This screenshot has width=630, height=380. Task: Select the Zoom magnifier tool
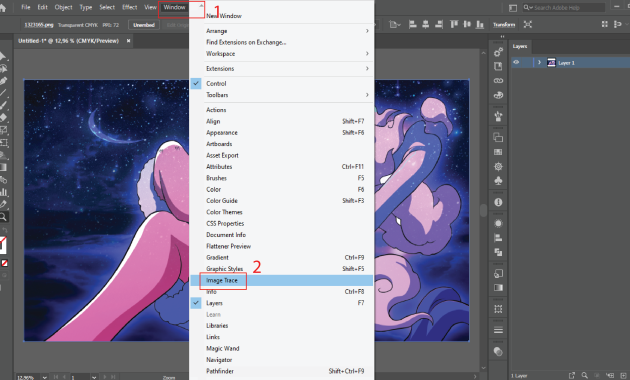point(3,217)
